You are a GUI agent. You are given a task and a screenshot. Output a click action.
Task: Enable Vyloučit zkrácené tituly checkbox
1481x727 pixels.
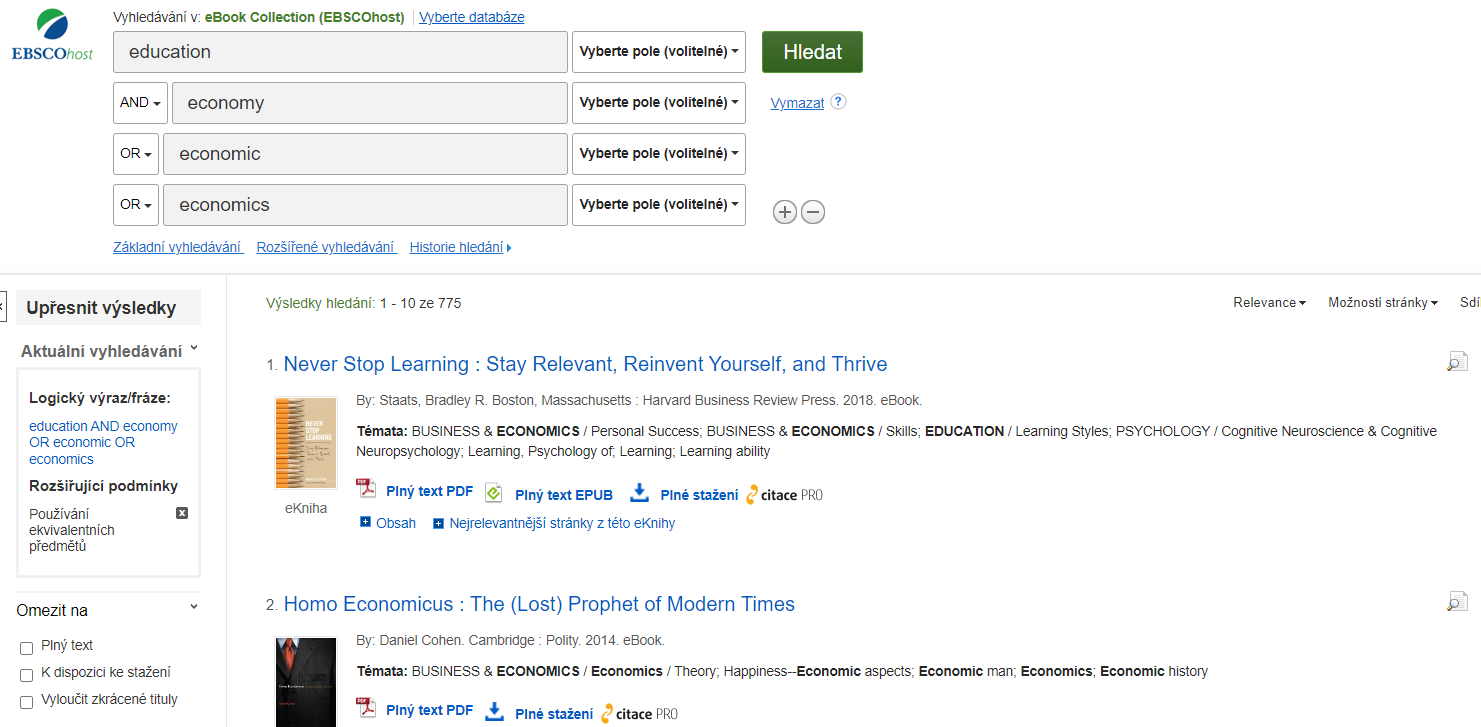pyautogui.click(x=27, y=702)
